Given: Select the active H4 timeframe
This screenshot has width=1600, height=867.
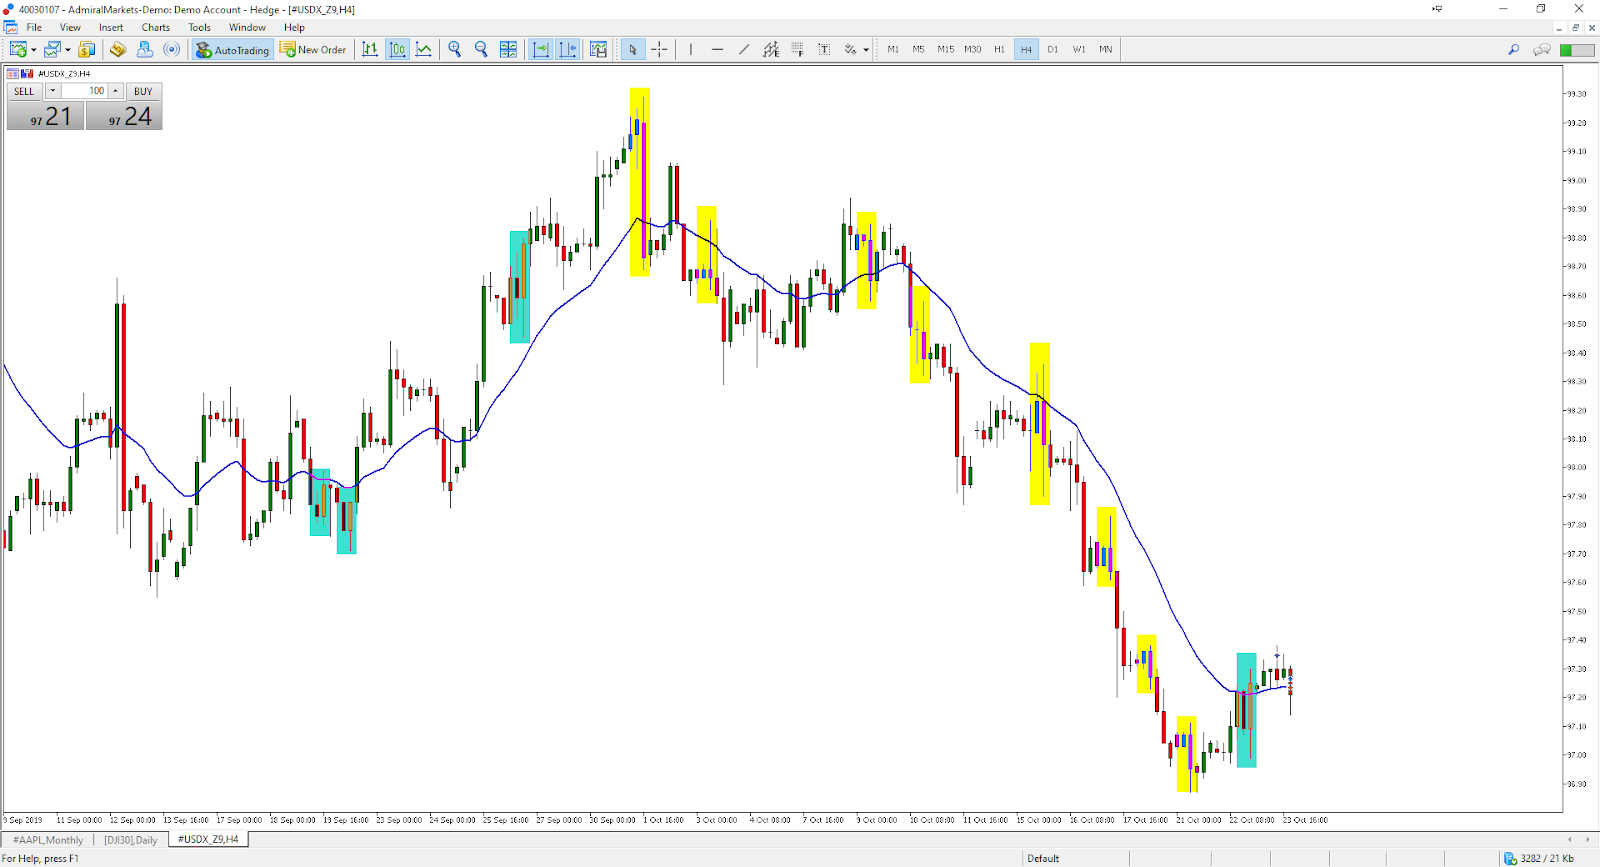Looking at the screenshot, I should [1026, 49].
